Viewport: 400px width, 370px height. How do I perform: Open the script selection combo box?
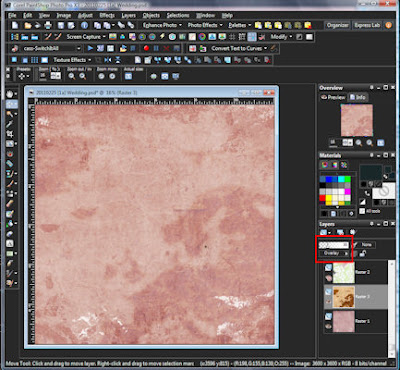[x=51, y=48]
